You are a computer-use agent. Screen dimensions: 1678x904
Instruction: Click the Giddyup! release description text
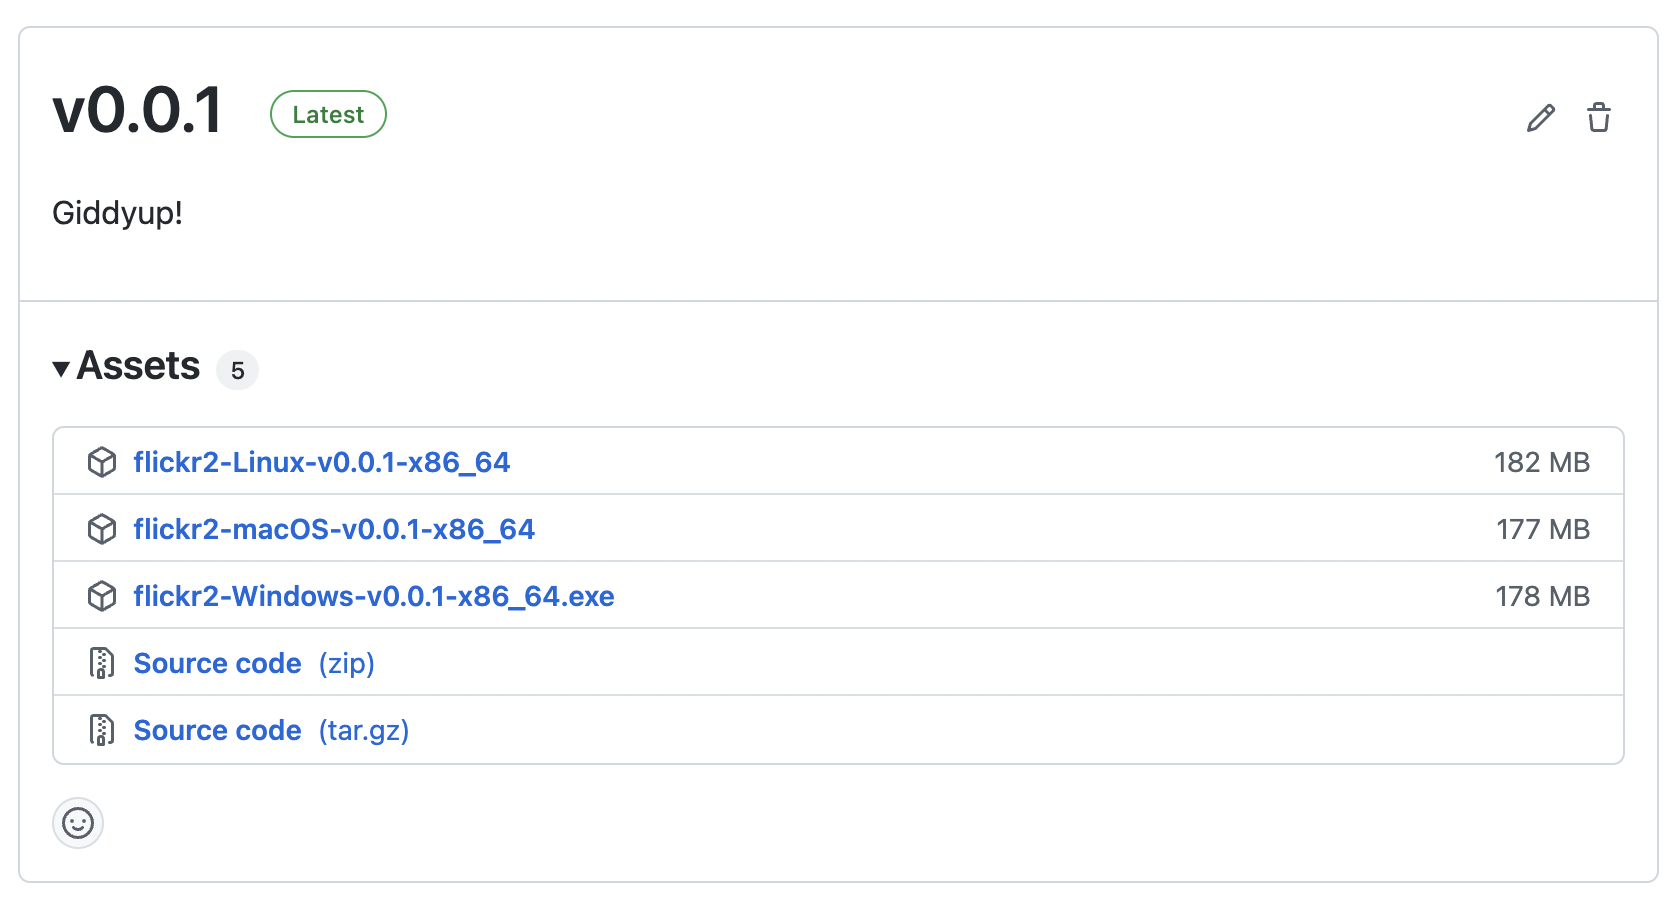[118, 213]
